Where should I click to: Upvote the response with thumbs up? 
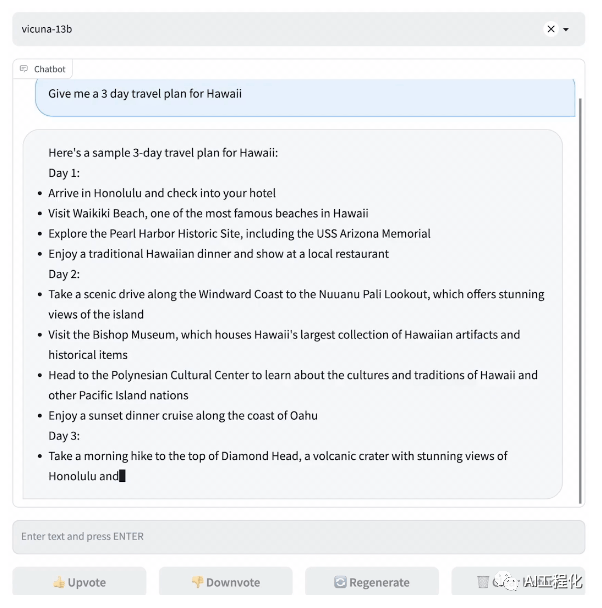point(79,582)
